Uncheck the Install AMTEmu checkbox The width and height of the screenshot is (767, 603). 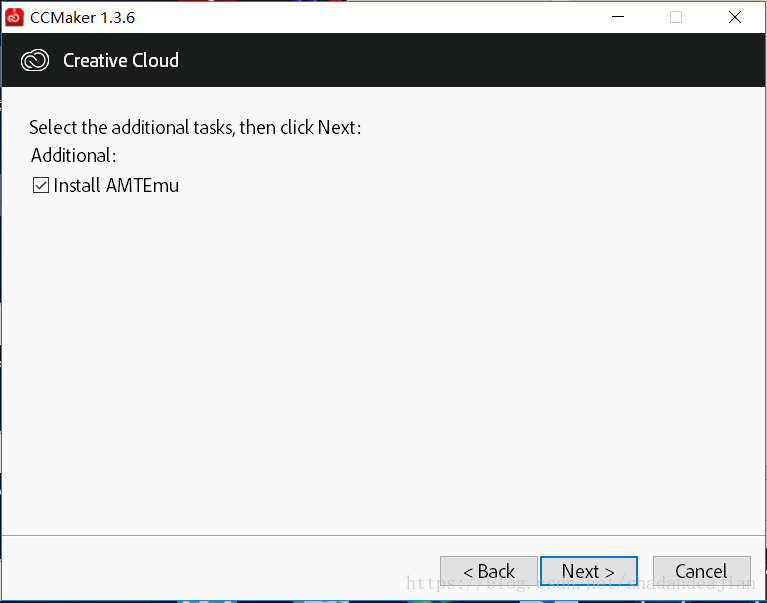[41, 185]
